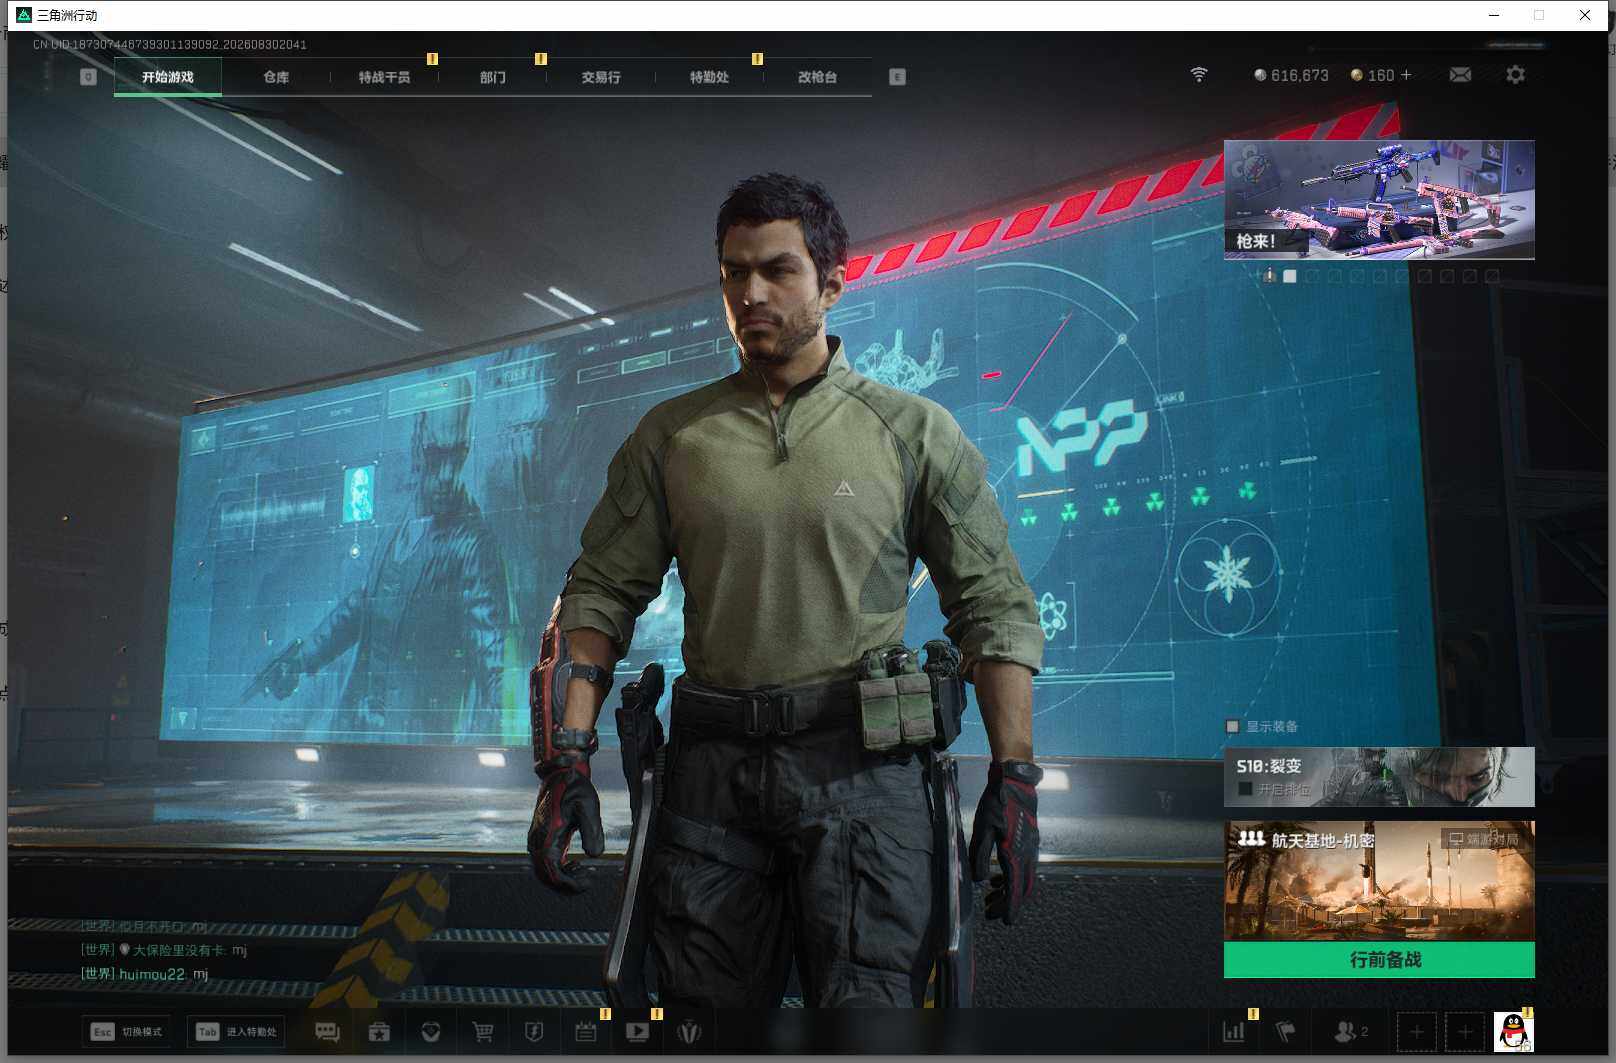Screen dimensions: 1616x1063
Task: Switch to the 部门 tab
Action: coord(492,77)
